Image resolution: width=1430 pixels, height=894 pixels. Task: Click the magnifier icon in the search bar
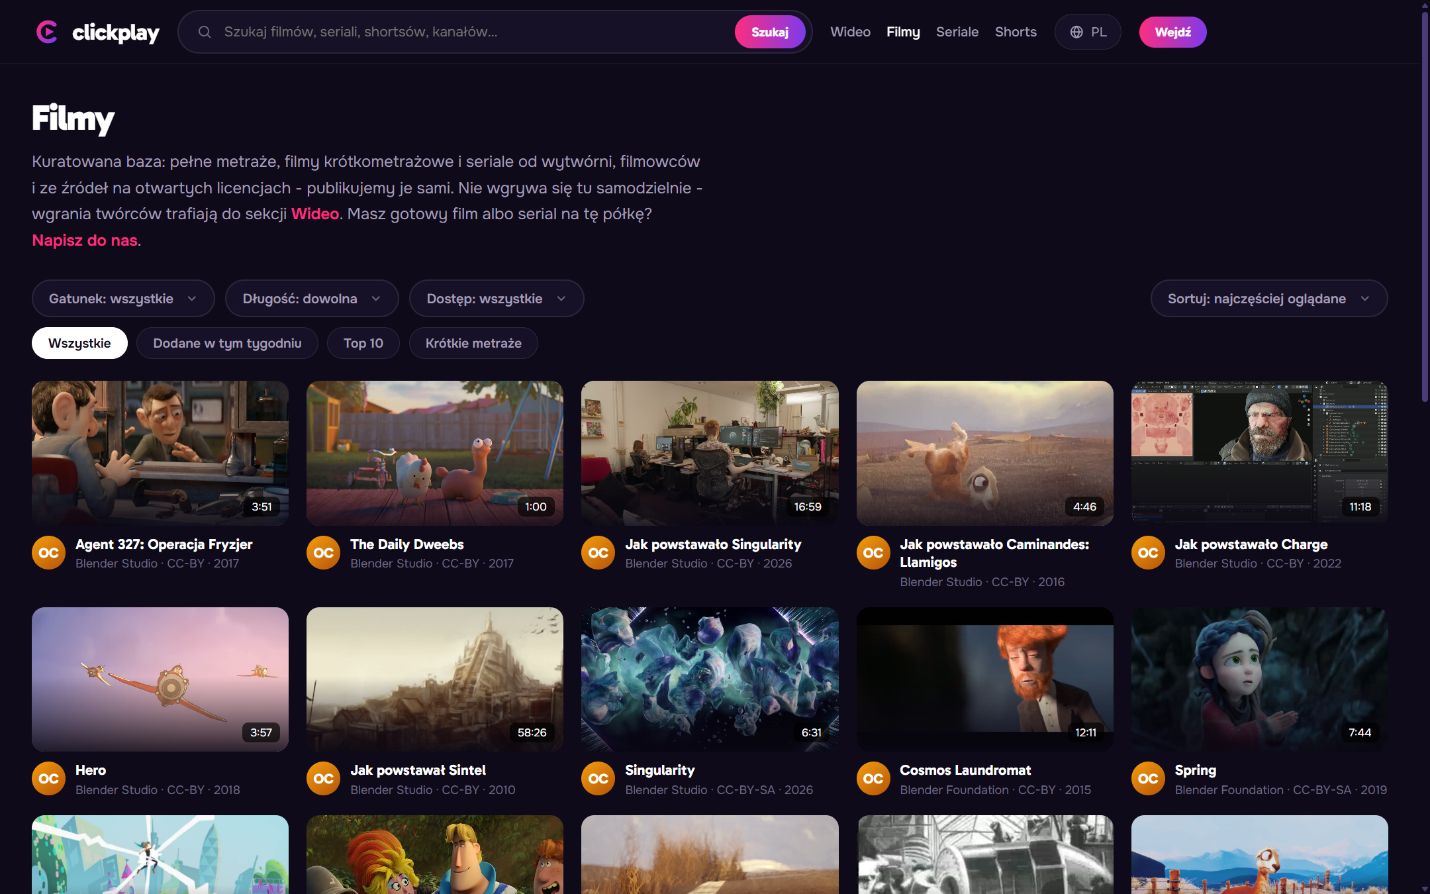pyautogui.click(x=204, y=32)
